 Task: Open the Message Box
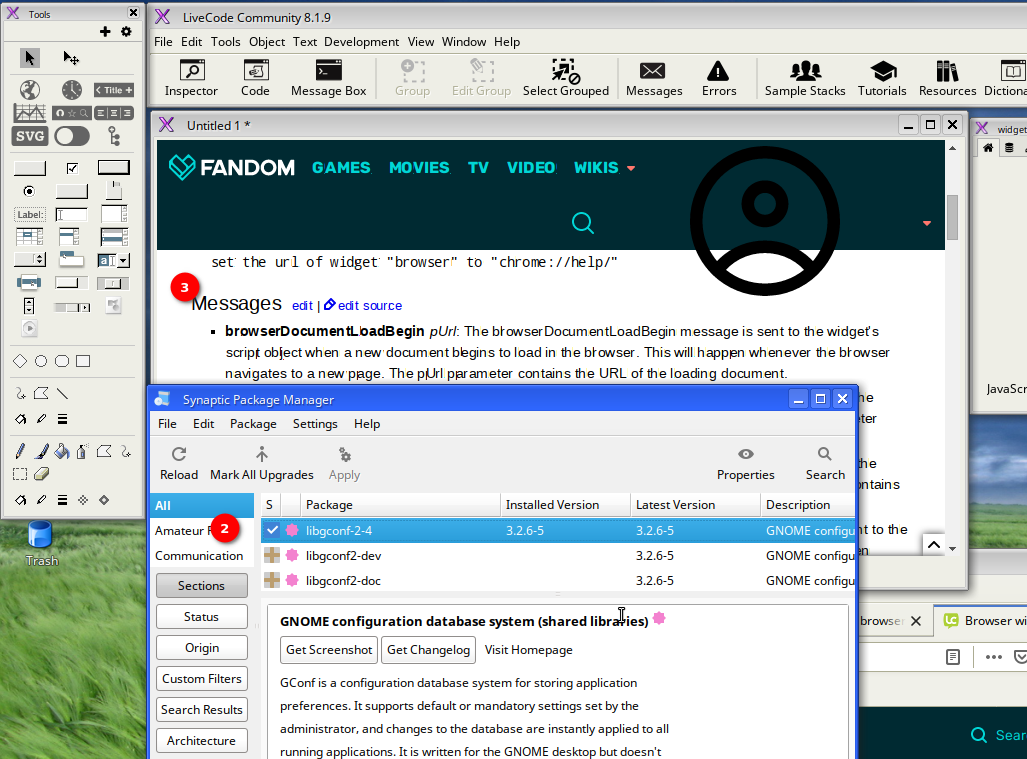point(328,78)
